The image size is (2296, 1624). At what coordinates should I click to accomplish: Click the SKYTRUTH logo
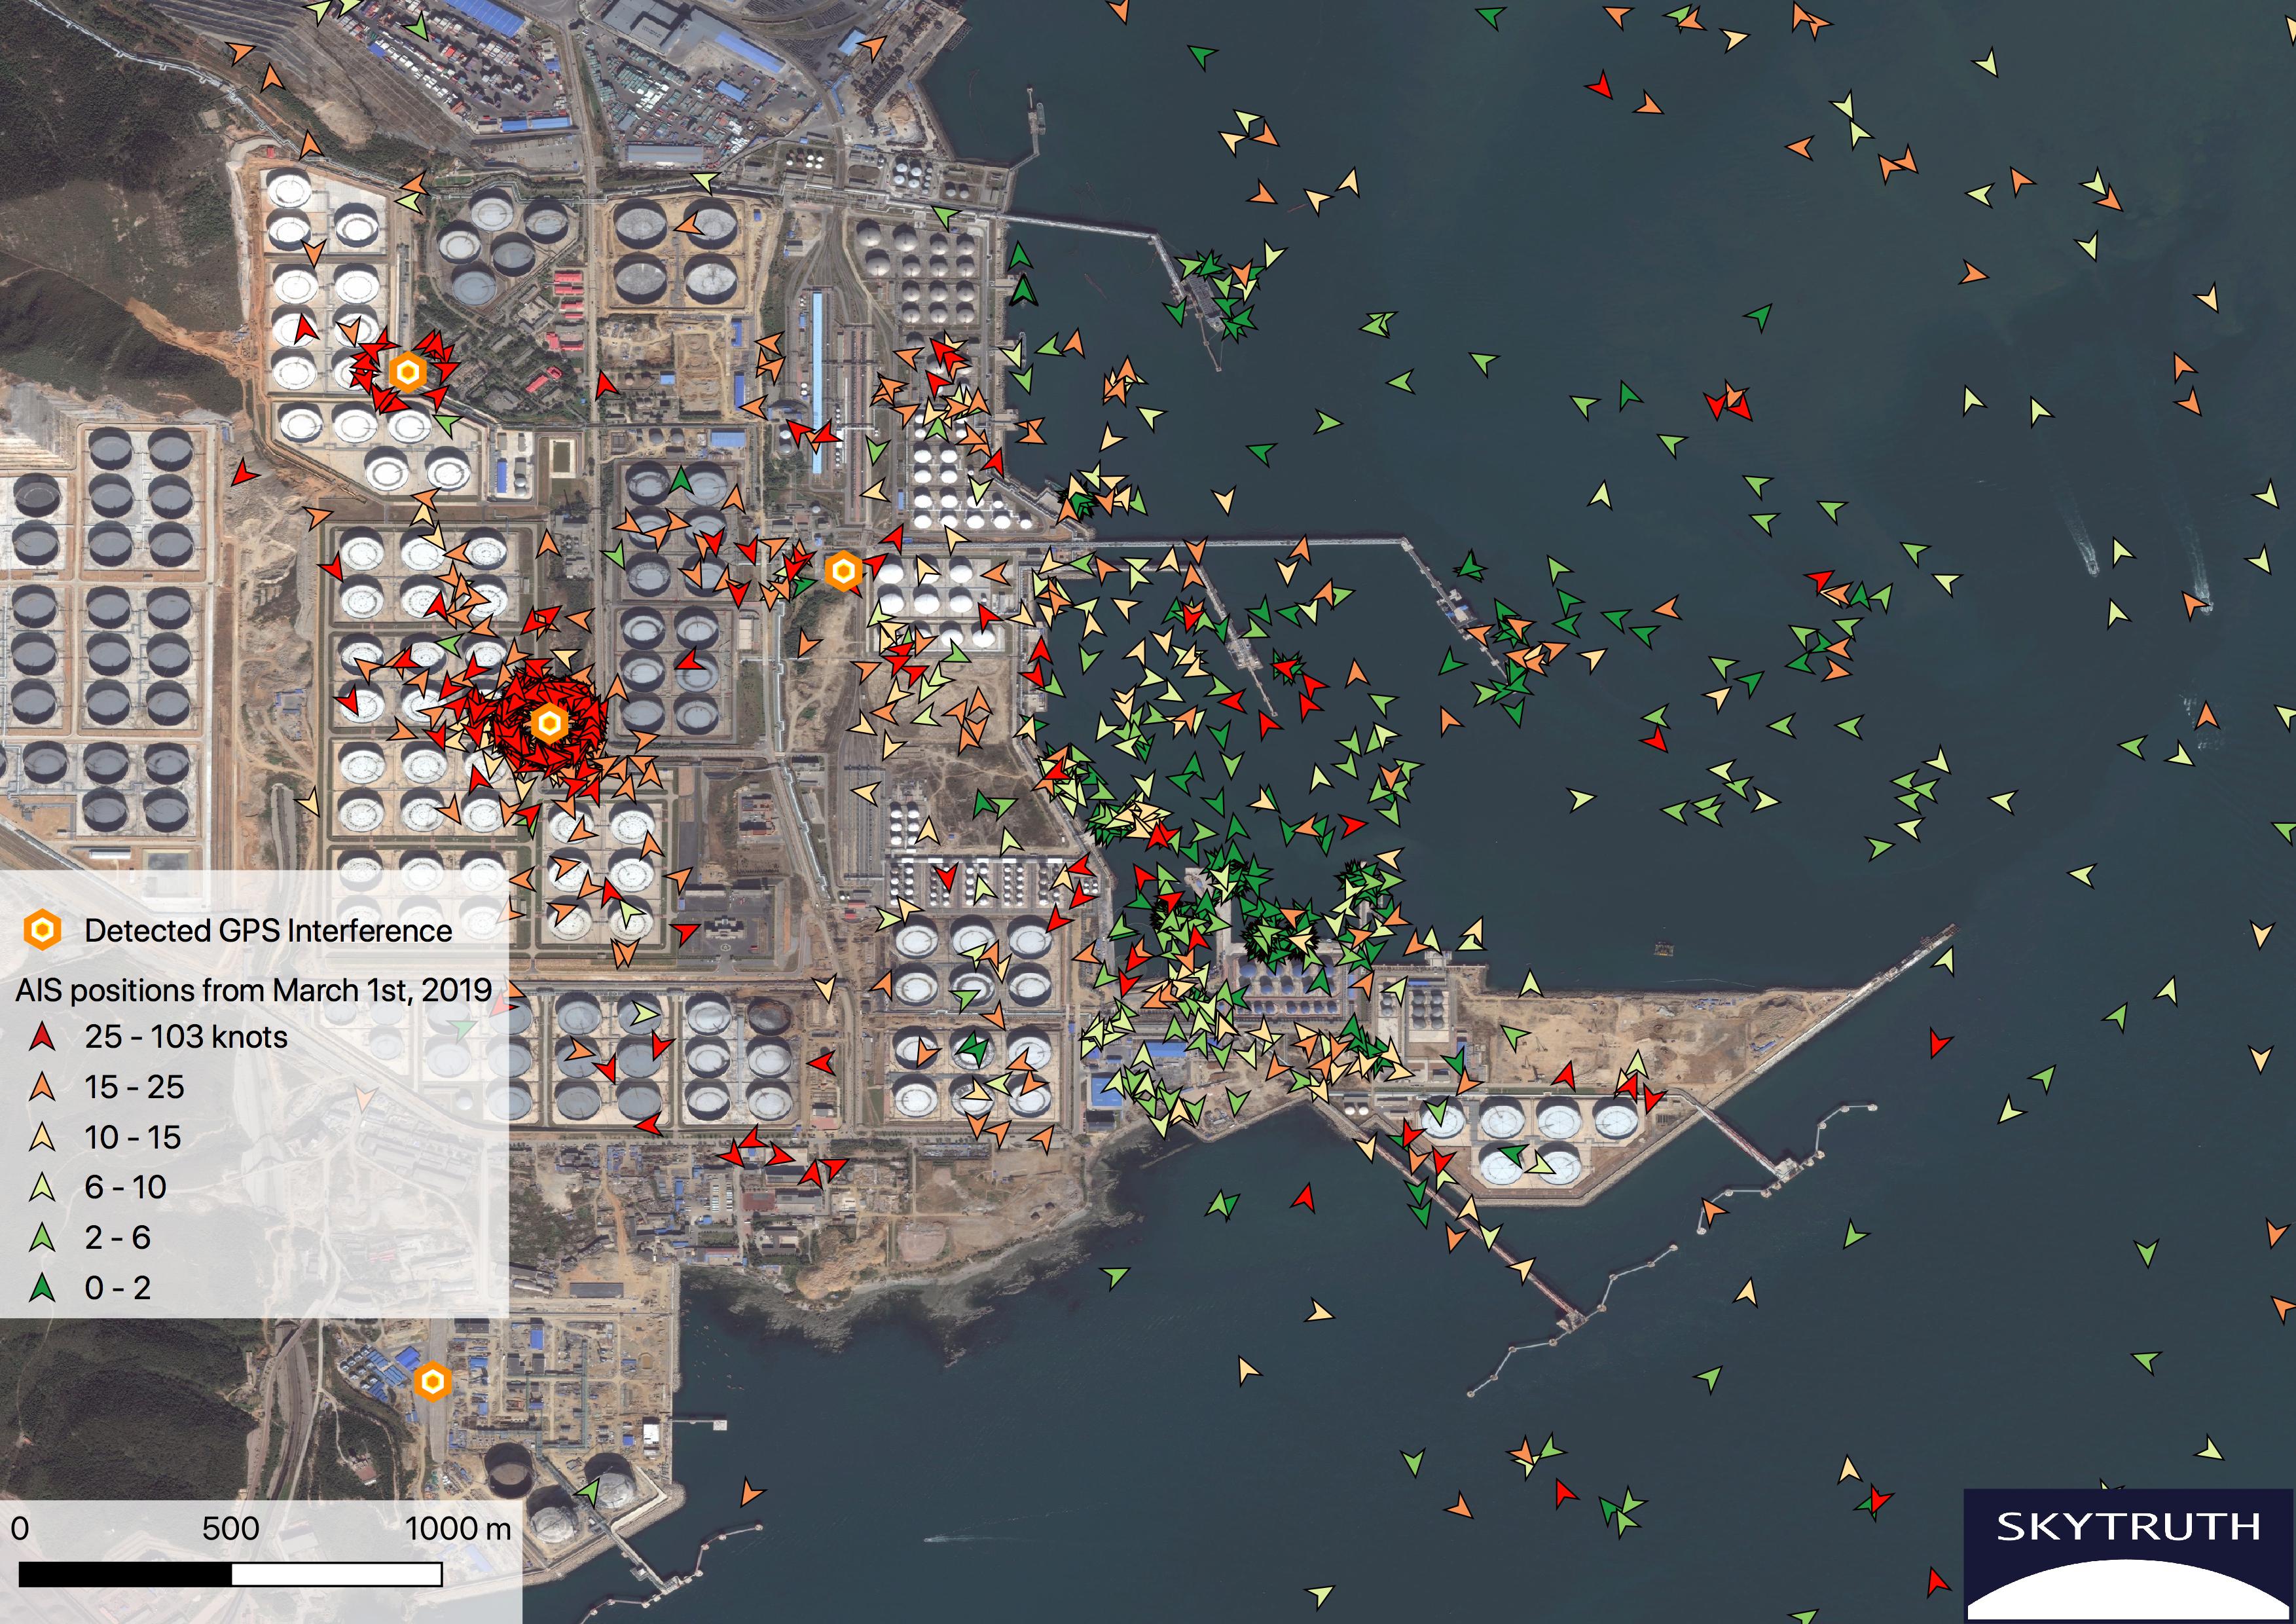[x=2128, y=1556]
